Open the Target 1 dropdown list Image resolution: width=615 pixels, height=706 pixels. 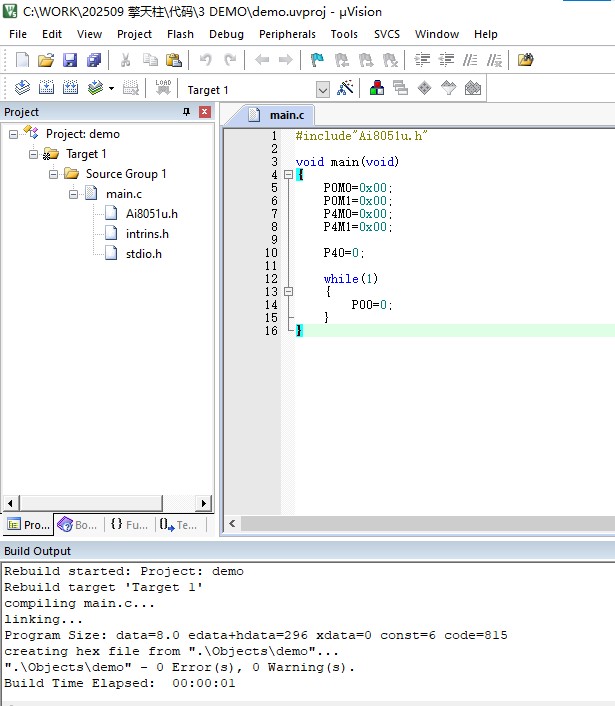(x=322, y=90)
